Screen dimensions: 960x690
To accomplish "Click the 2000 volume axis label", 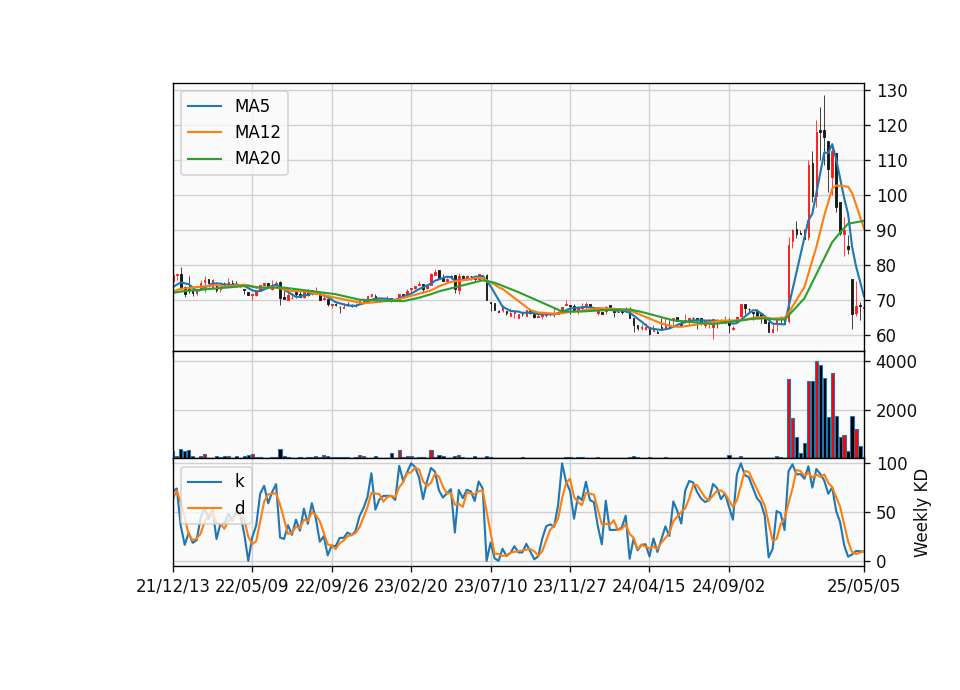I will [x=897, y=411].
